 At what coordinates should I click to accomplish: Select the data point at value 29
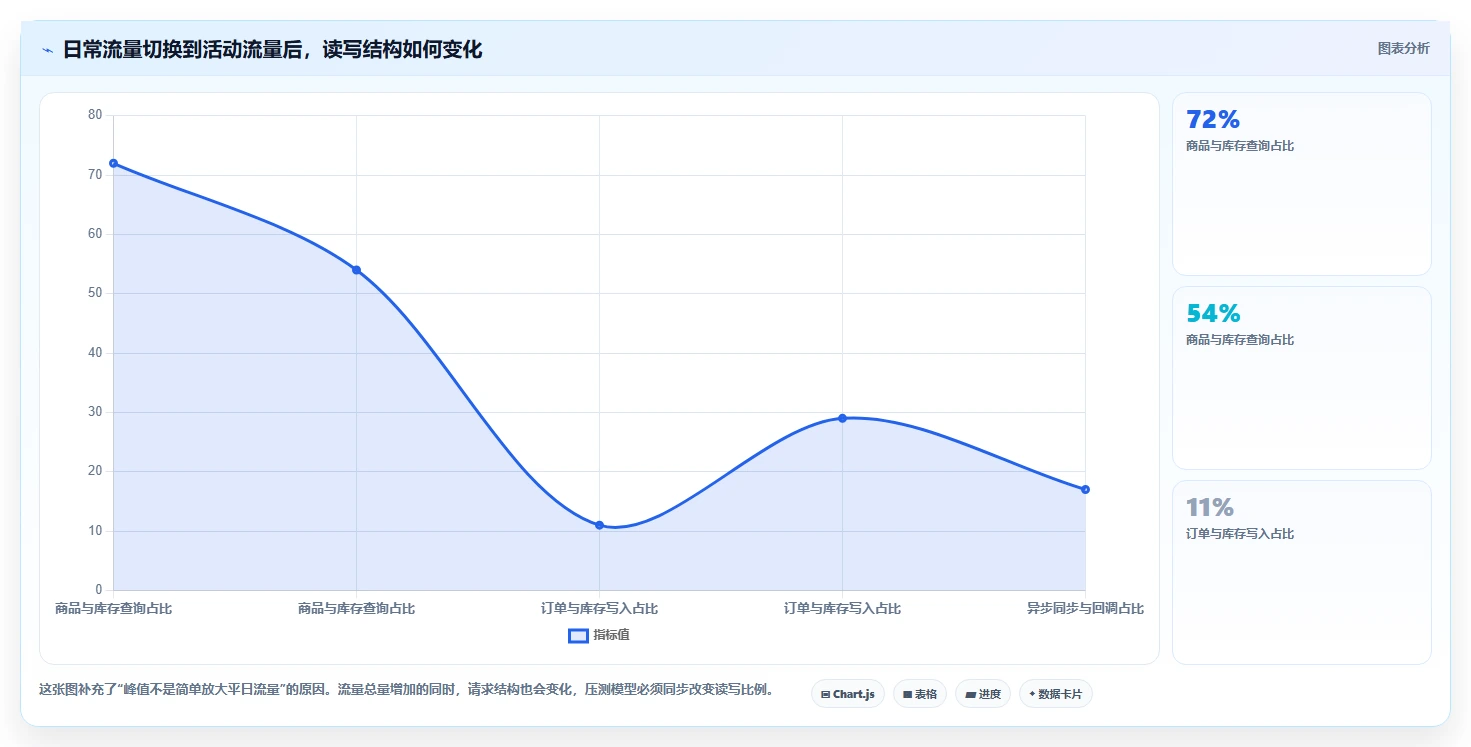[842, 418]
